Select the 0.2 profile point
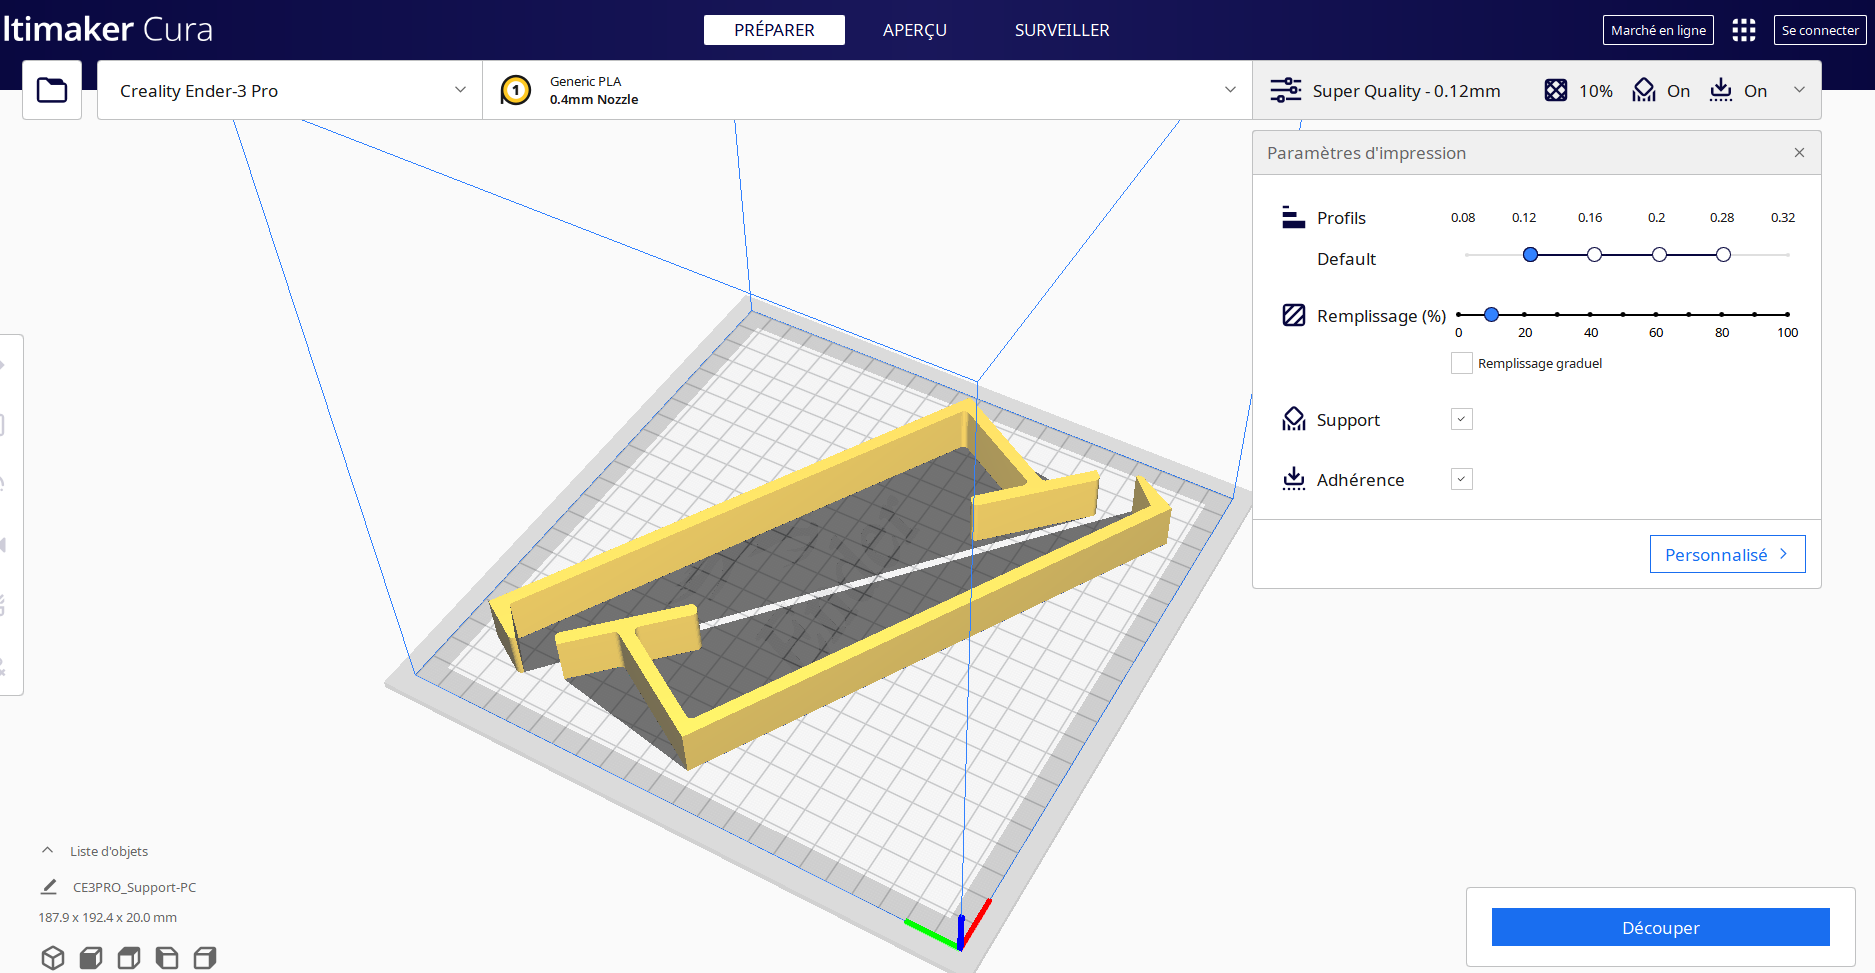This screenshot has width=1875, height=973. [x=1659, y=255]
